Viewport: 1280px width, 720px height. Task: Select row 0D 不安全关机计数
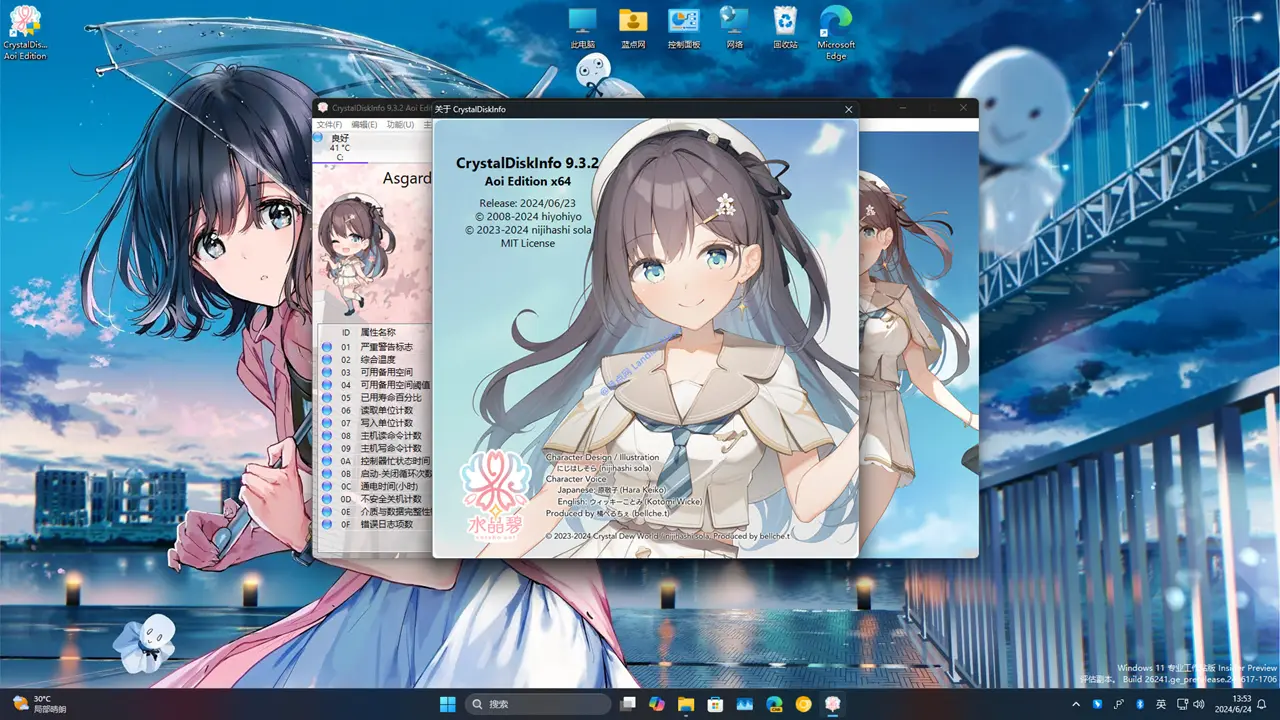click(x=375, y=498)
